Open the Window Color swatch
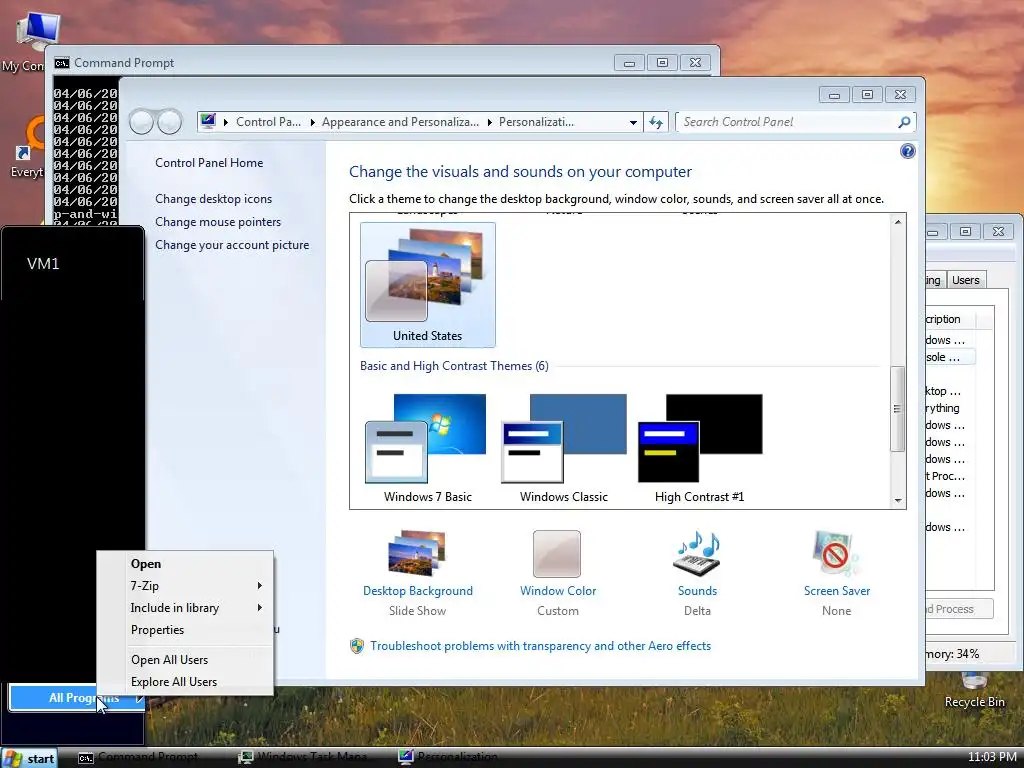Viewport: 1024px width, 768px height. click(x=557, y=554)
